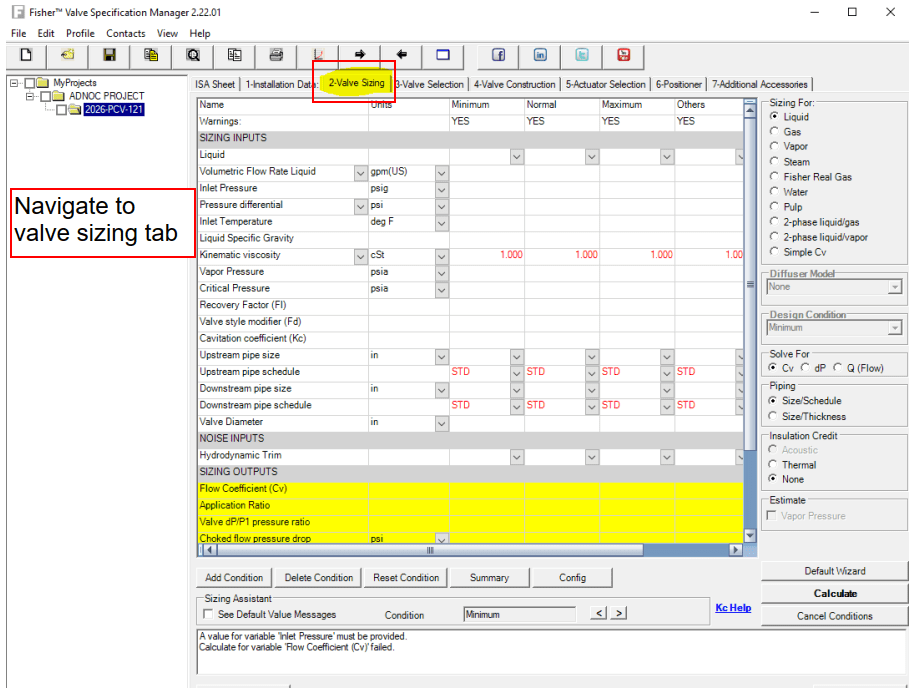Open the Profile menu
Image resolution: width=916 pixels, height=690 pixels.
80,33
